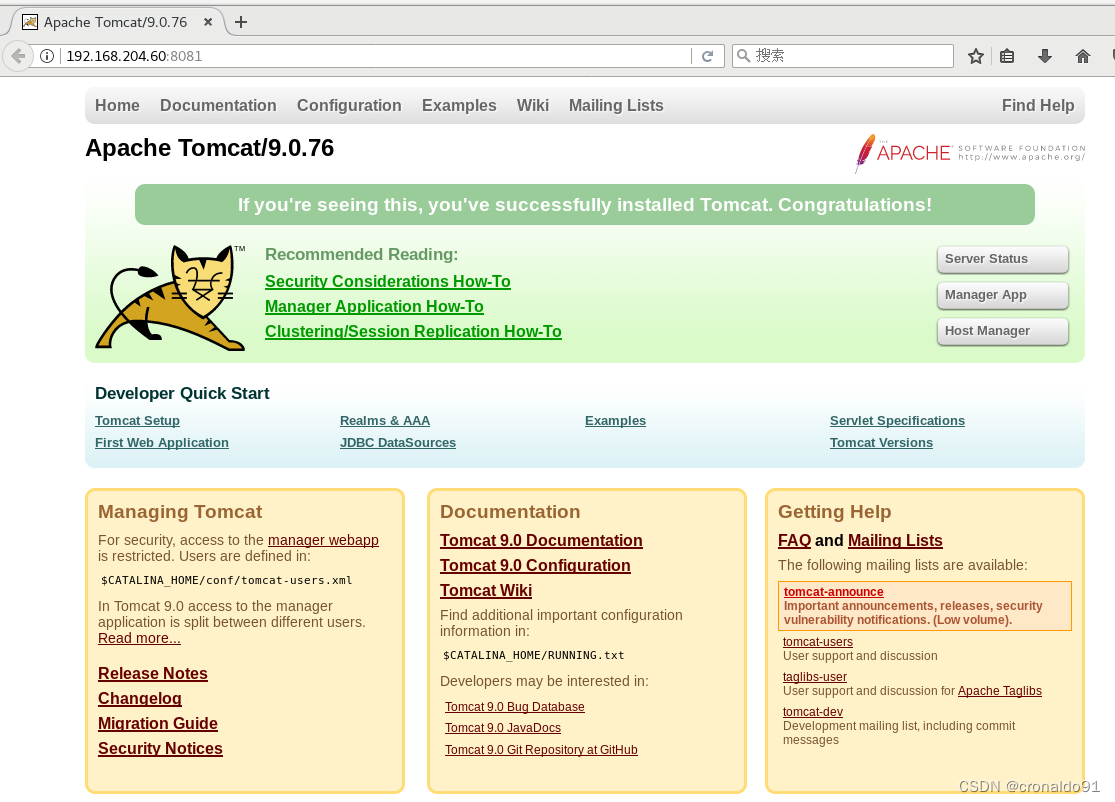Open the Tomcat 9.0 Configuration link
The height and width of the screenshot is (802, 1115).
tap(535, 565)
